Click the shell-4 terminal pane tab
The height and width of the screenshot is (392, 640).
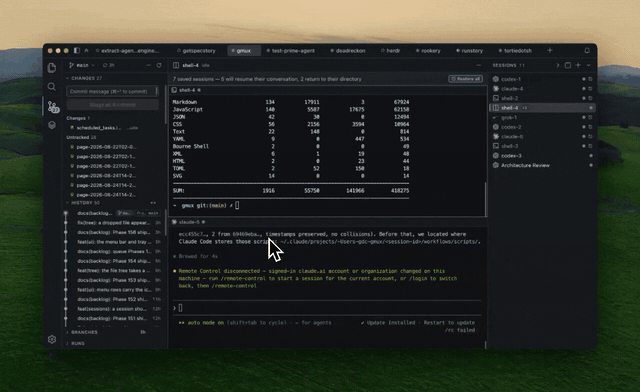(x=186, y=90)
